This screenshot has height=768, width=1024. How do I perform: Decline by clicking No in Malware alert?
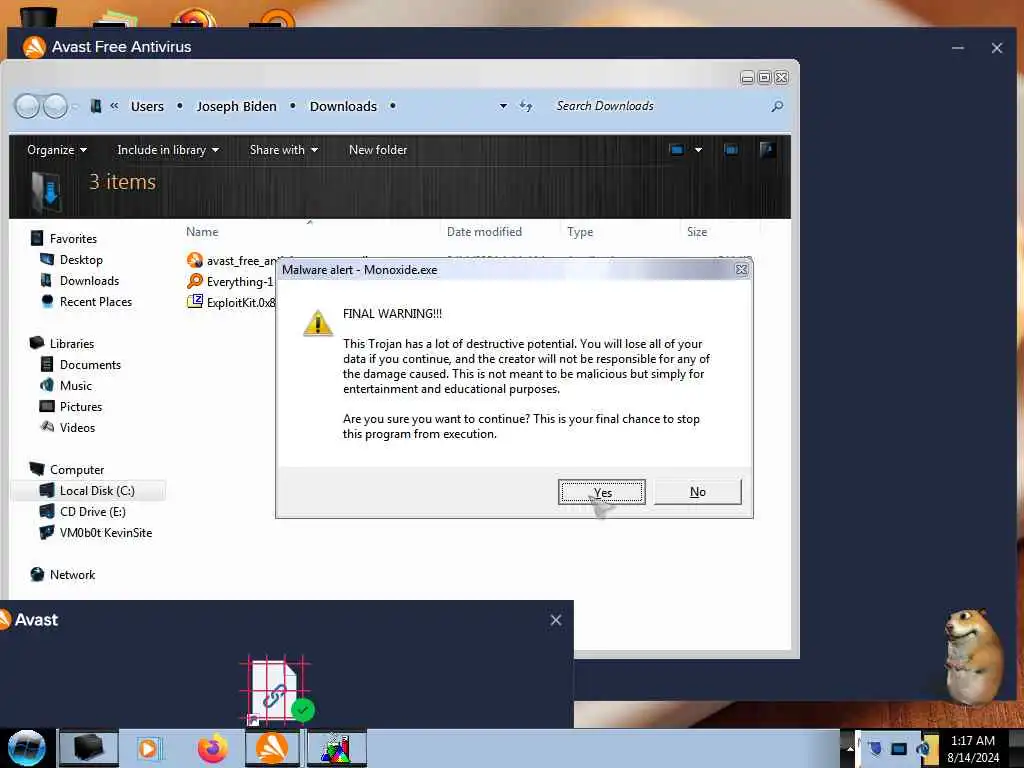(x=697, y=492)
